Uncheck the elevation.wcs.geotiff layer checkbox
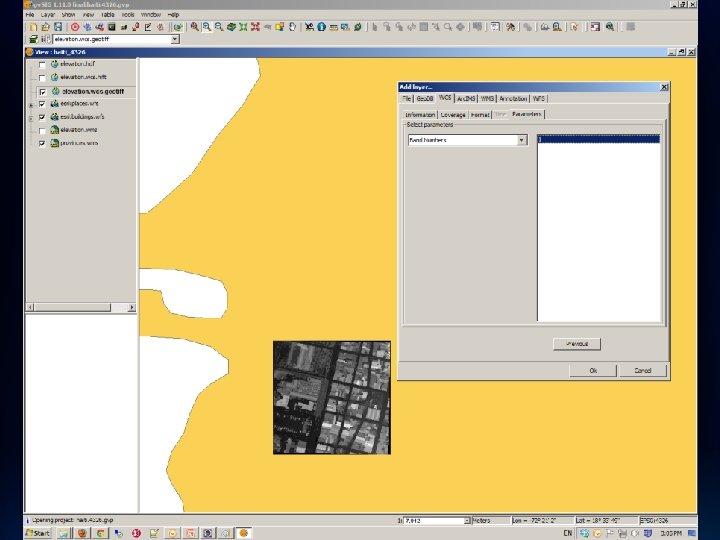The width and height of the screenshot is (720, 540). pos(41,91)
